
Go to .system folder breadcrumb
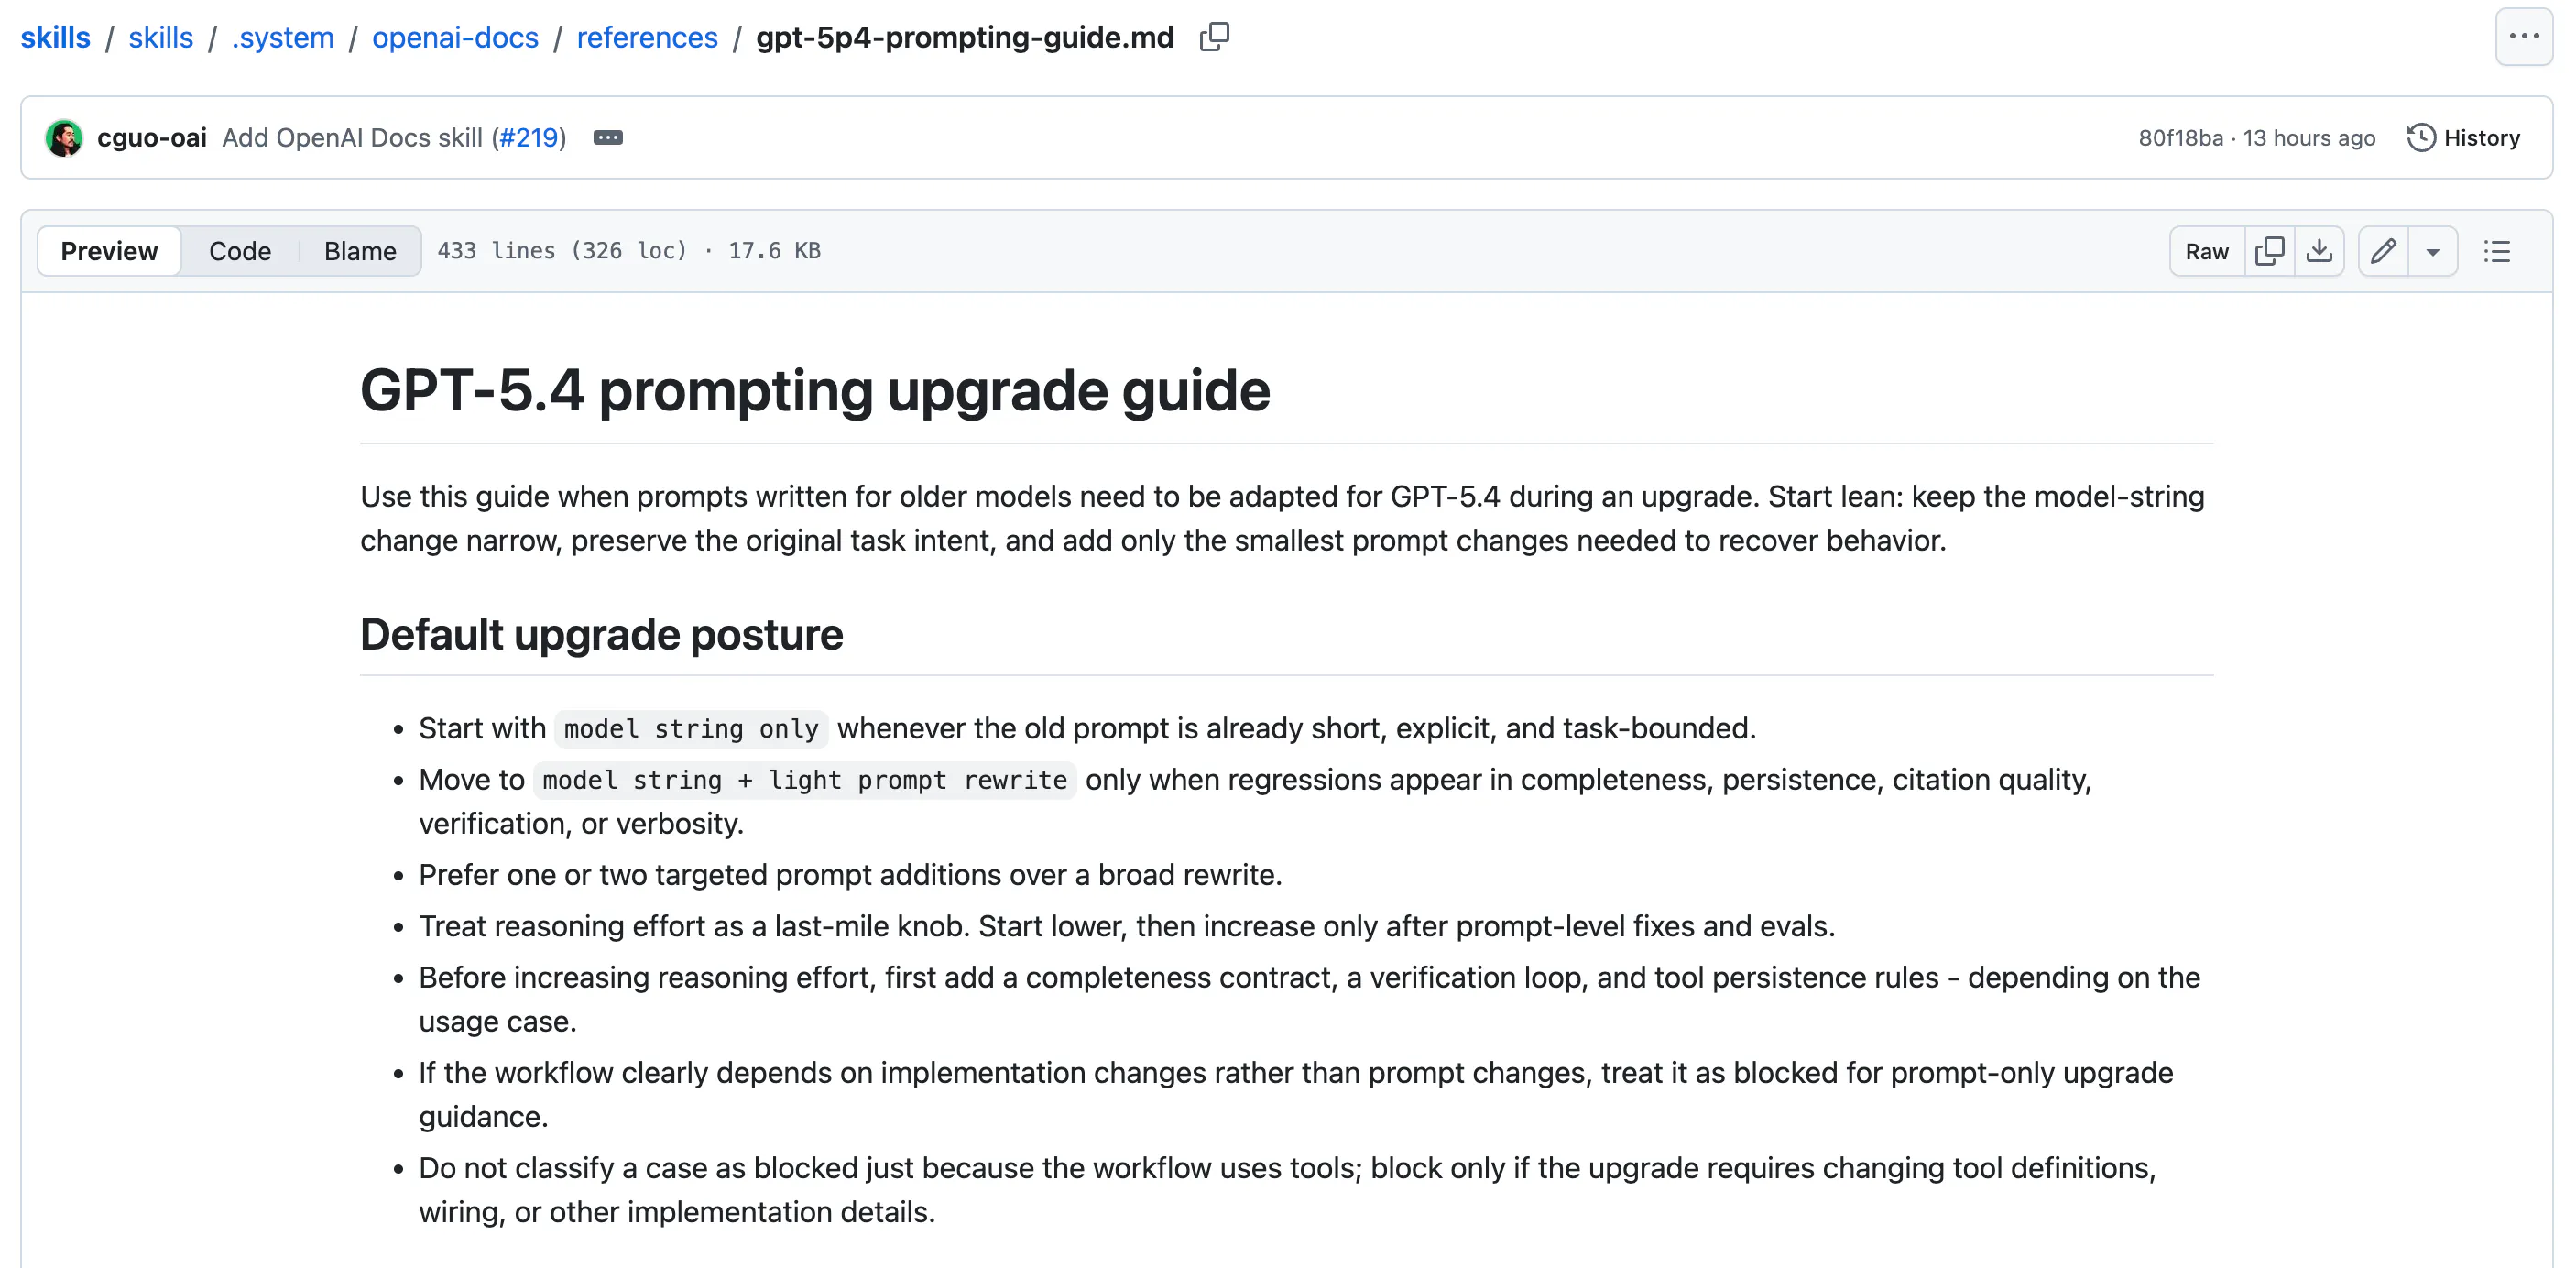coord(283,37)
